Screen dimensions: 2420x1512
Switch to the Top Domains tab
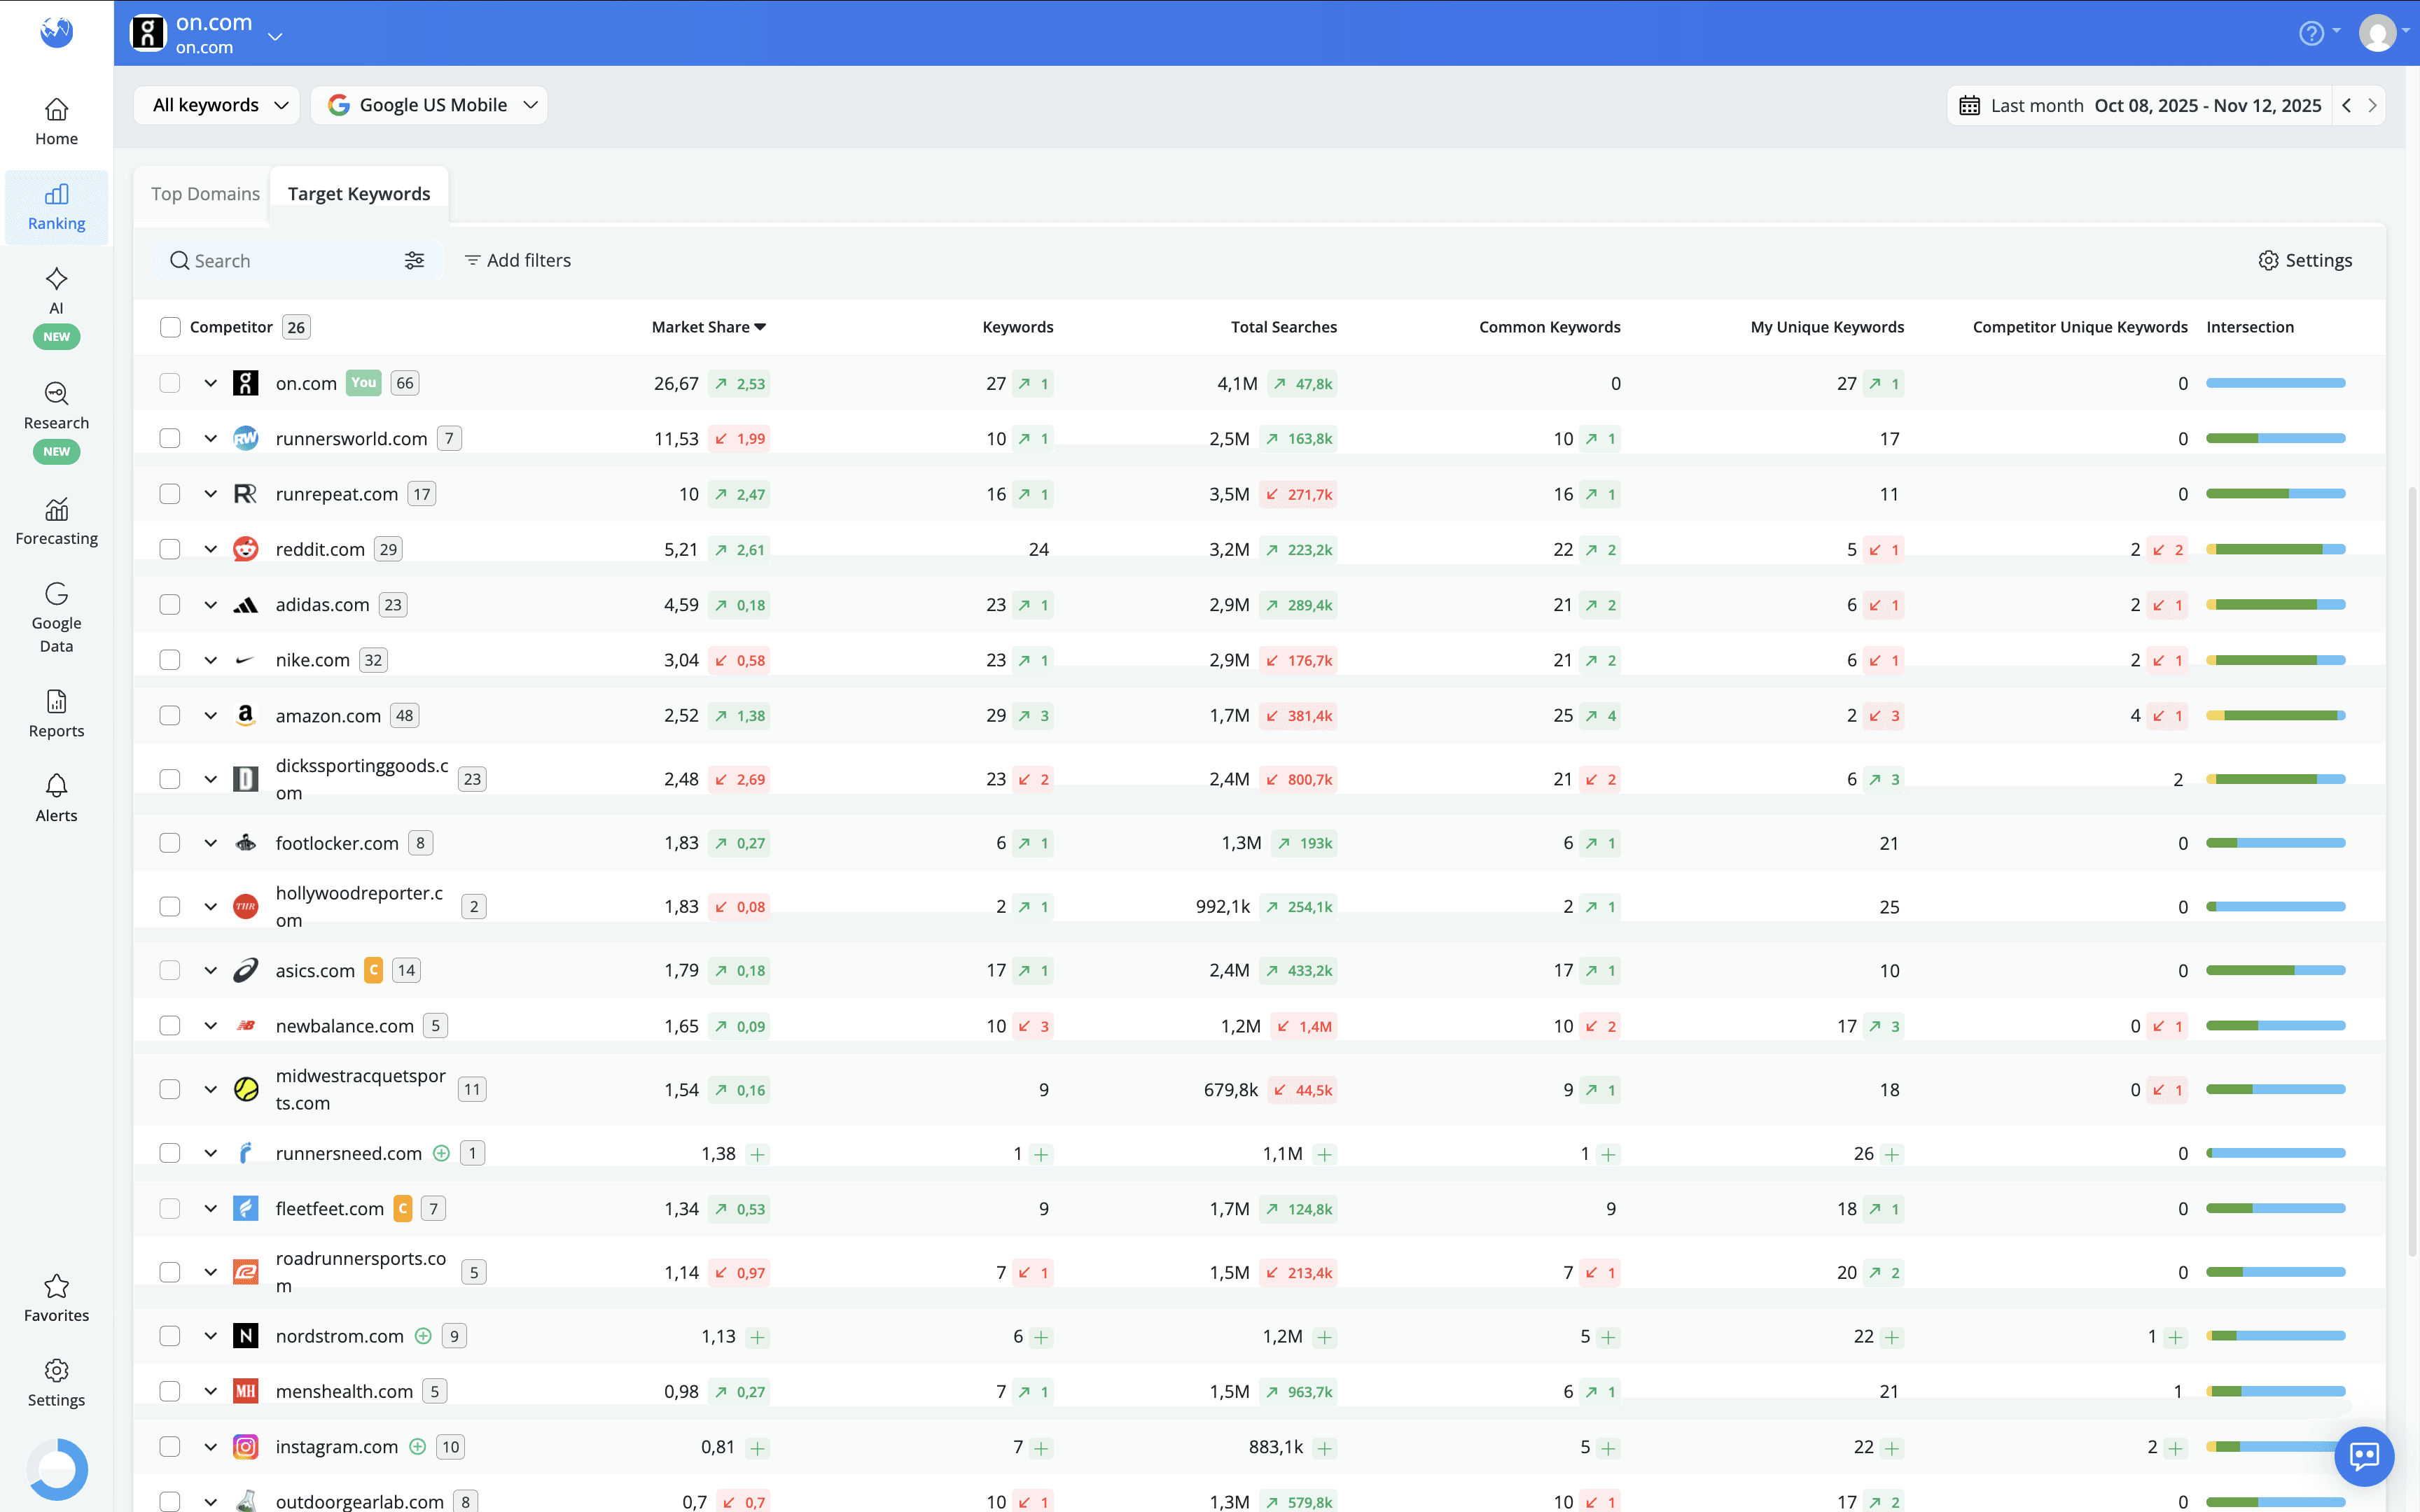pyautogui.click(x=205, y=194)
